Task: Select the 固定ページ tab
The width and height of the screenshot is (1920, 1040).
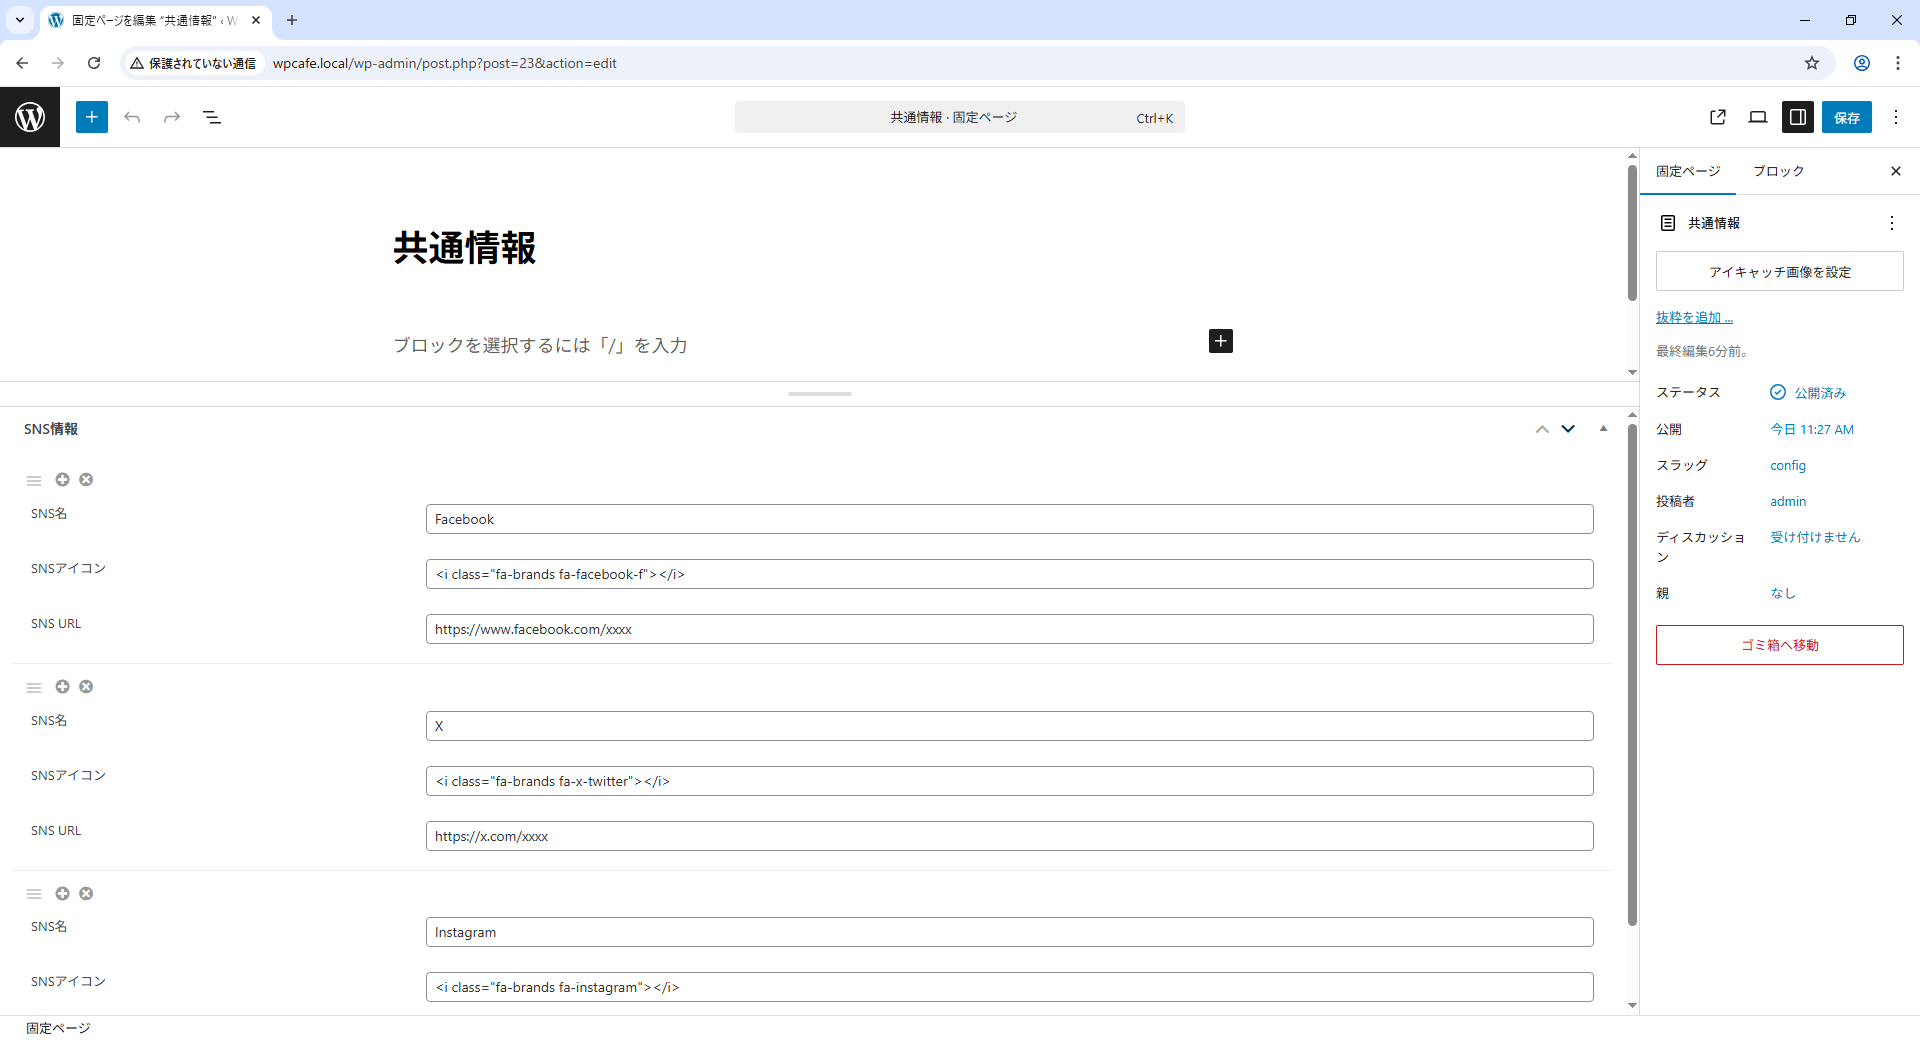Action: [1688, 171]
